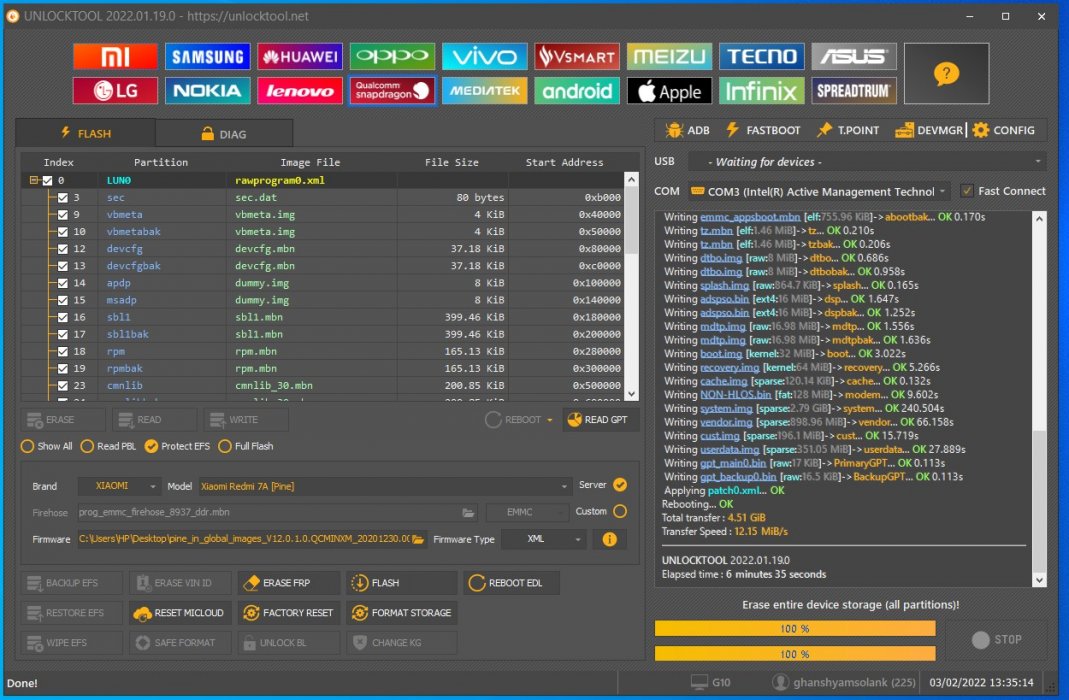Open the USB devices dropdown

(867, 162)
